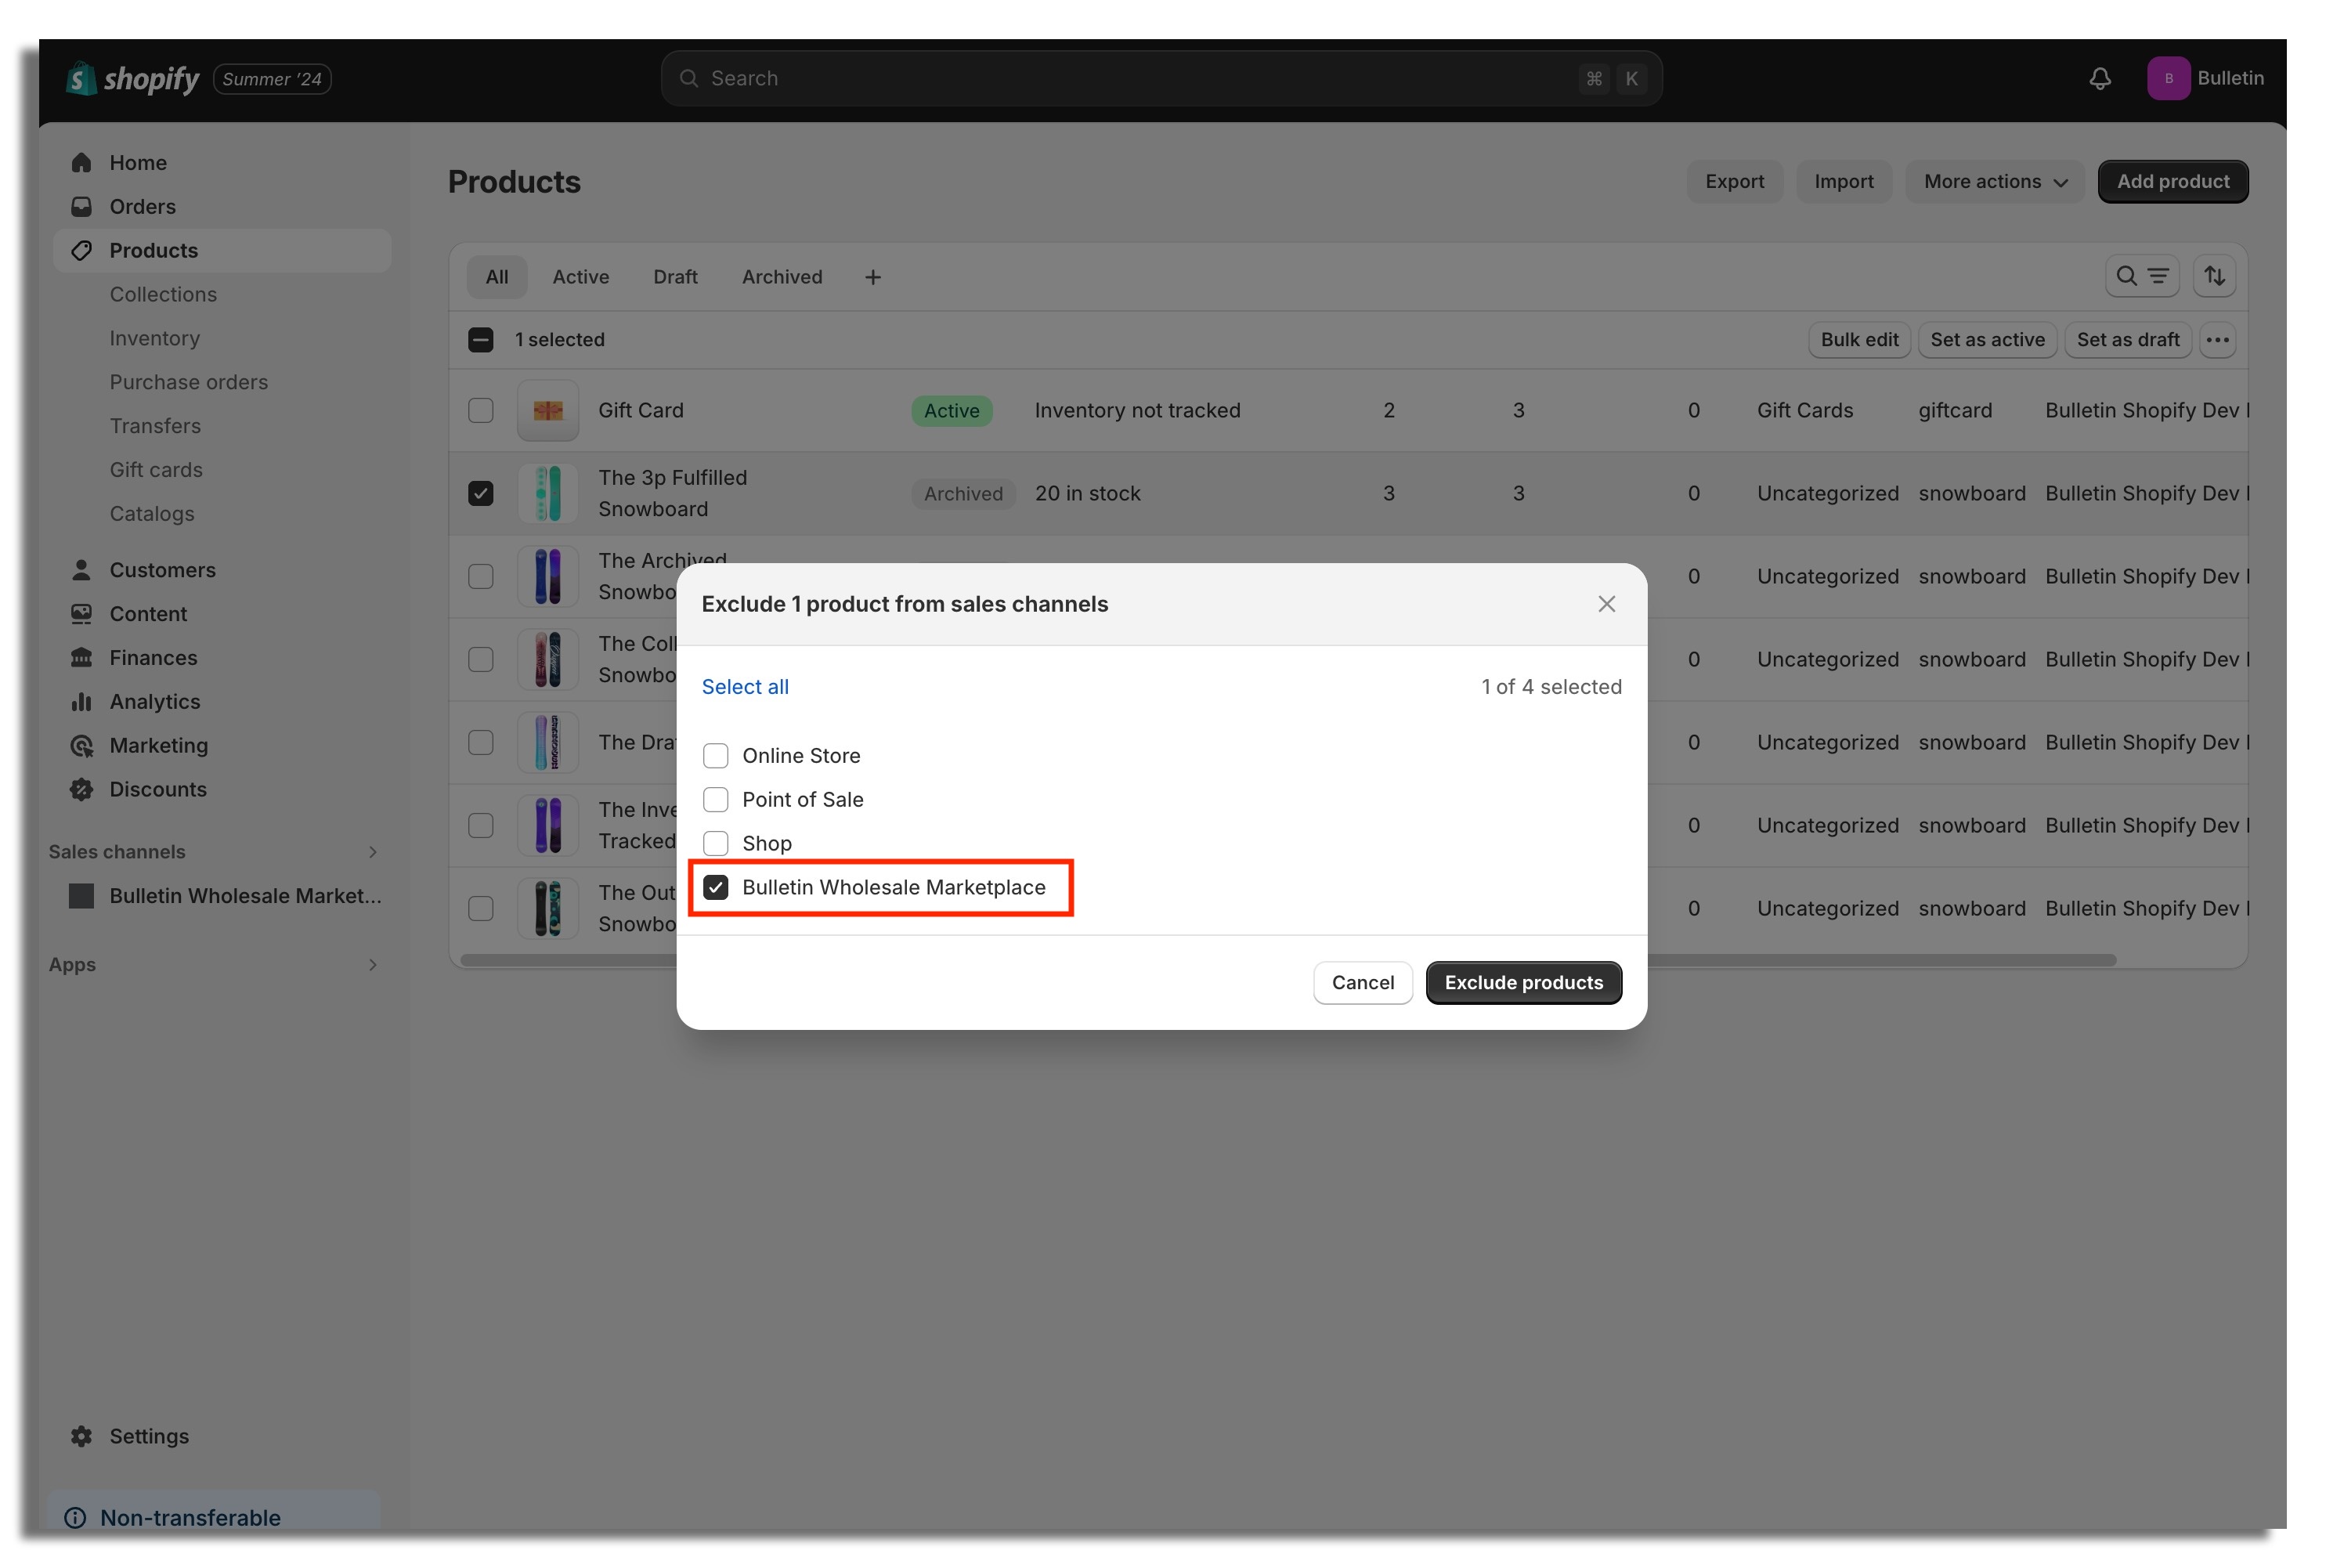
Task: Click the Home house icon in sidebar
Action: tap(82, 162)
